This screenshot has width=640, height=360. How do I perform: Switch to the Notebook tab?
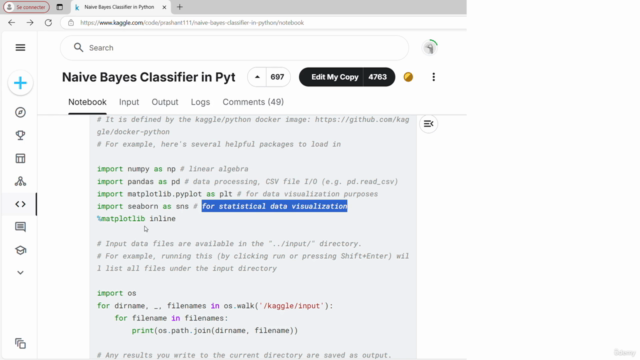click(87, 102)
